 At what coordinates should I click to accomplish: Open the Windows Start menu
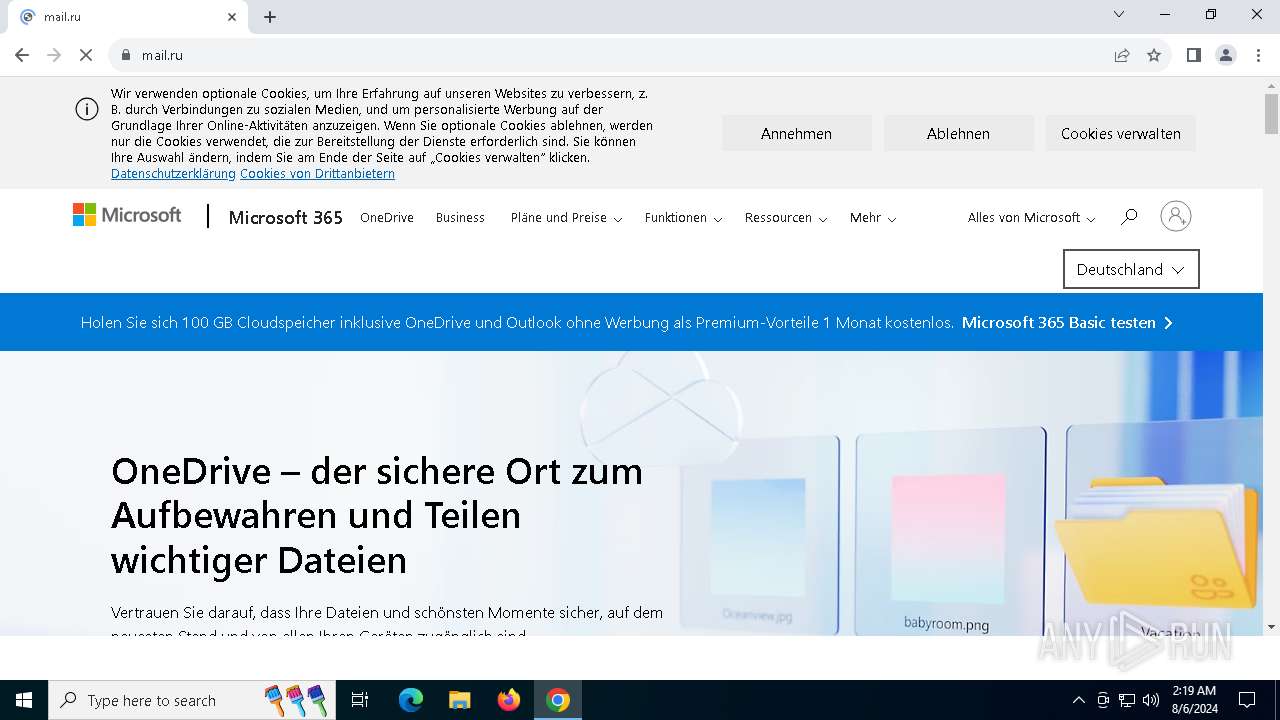24,700
